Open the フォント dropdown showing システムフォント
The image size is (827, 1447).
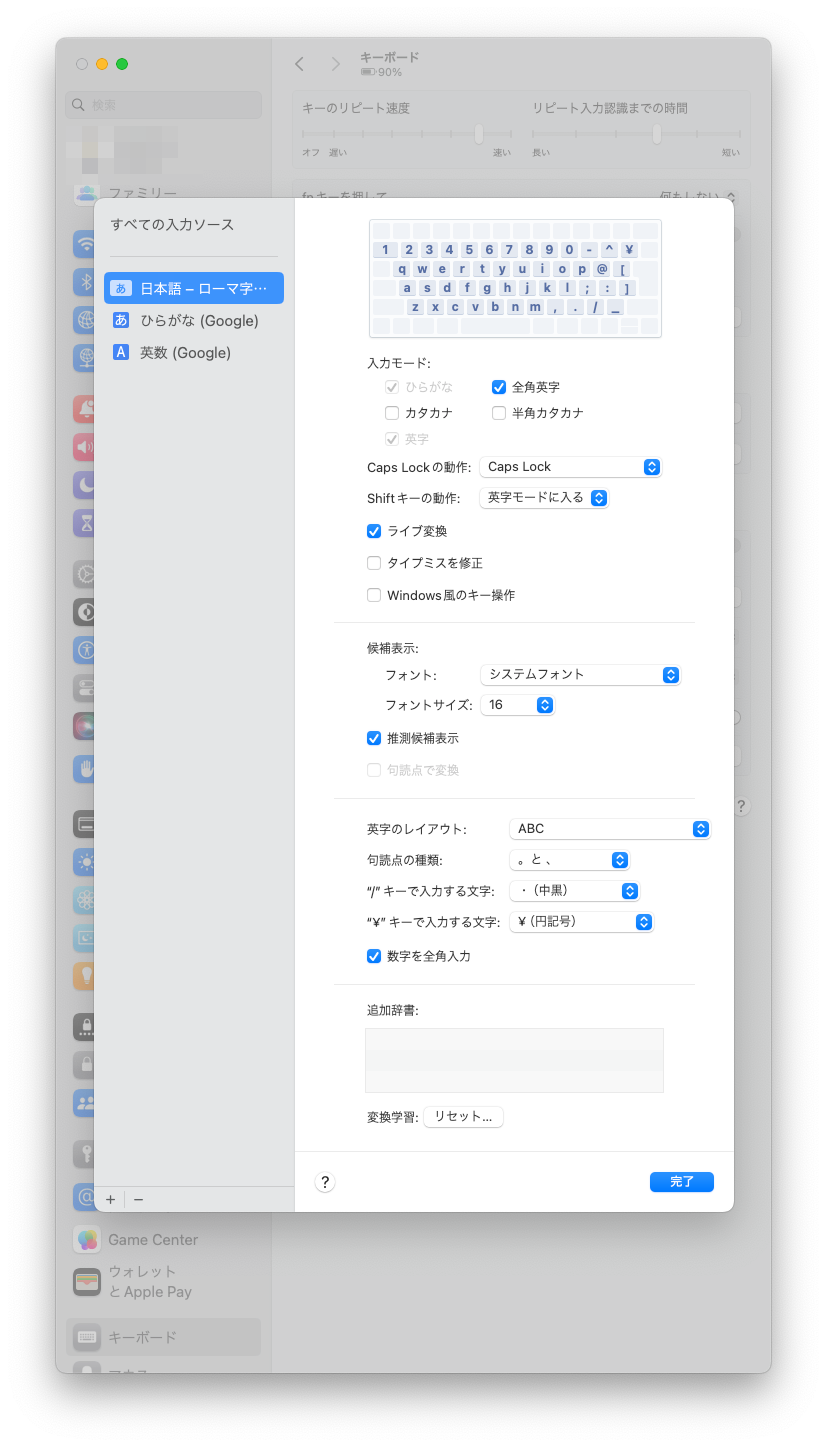click(x=580, y=675)
